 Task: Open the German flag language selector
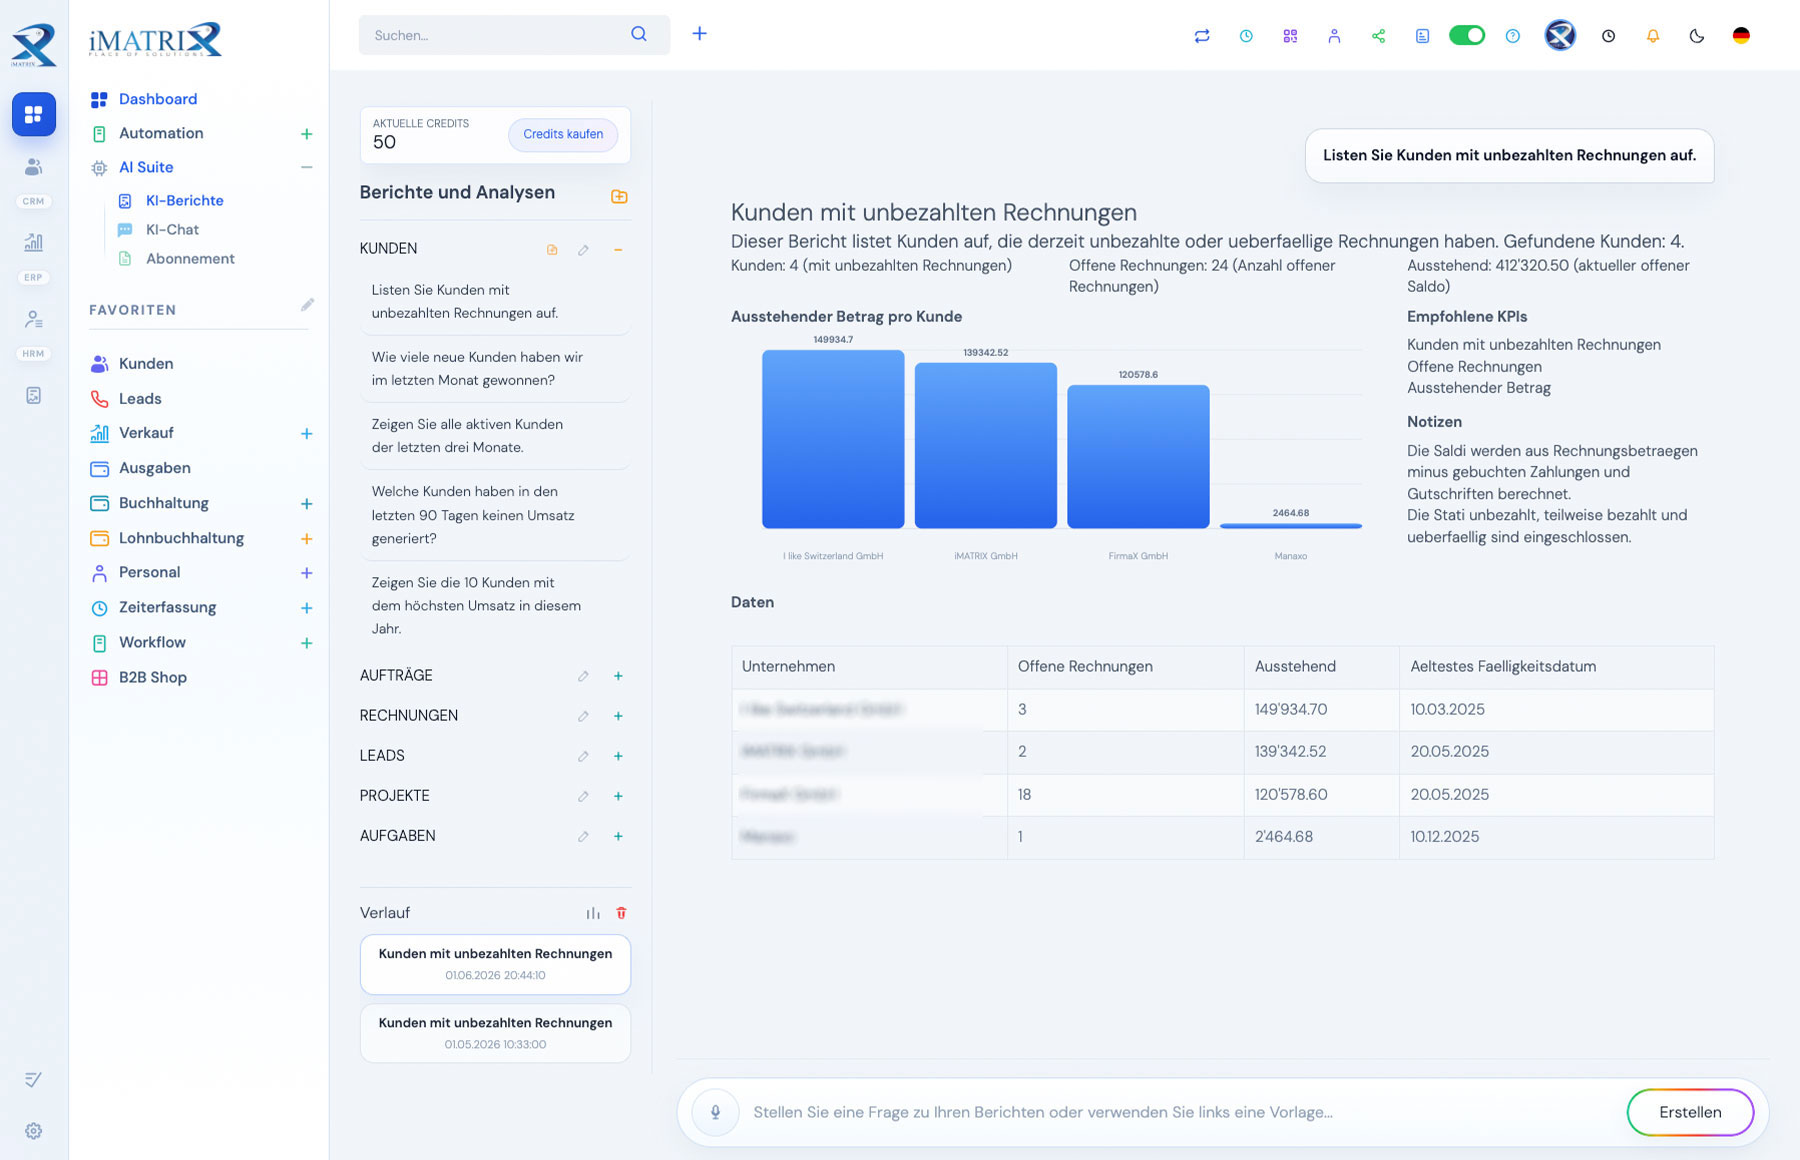click(x=1741, y=36)
